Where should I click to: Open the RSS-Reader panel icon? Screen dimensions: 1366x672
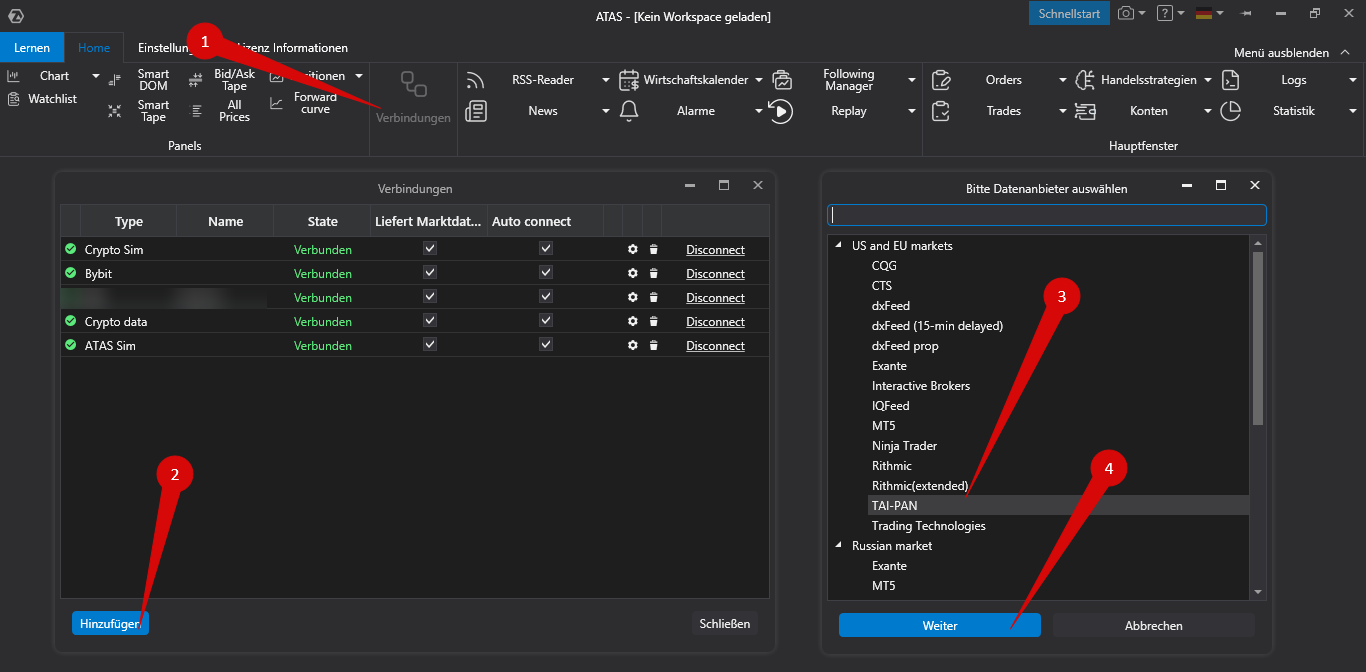pyautogui.click(x=476, y=80)
